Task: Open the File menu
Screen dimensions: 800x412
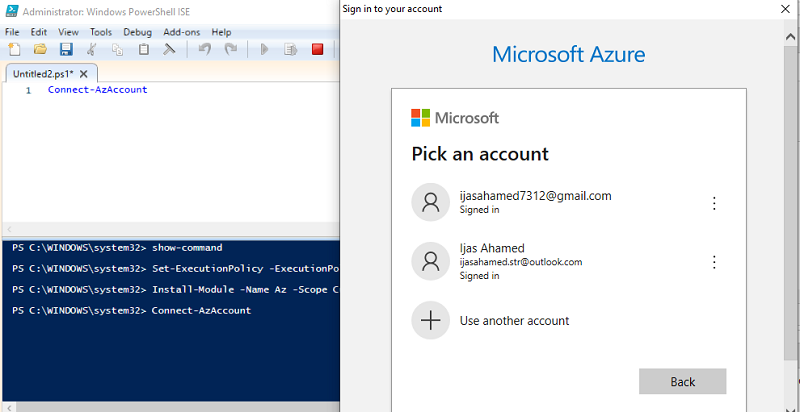Action: (12, 32)
